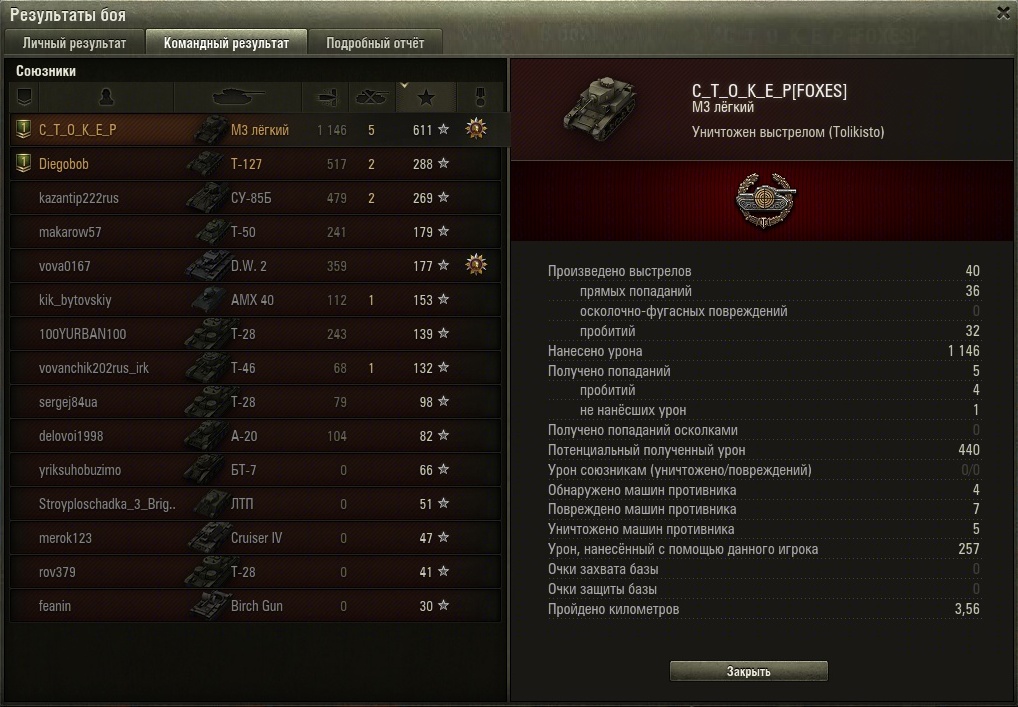Sort by damage dealt gun icon
This screenshot has width=1018, height=707.
click(325, 97)
